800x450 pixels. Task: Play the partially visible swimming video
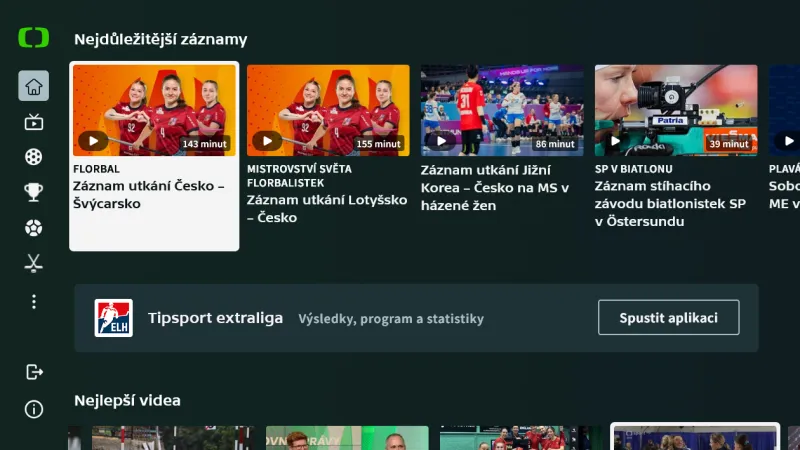point(788,141)
